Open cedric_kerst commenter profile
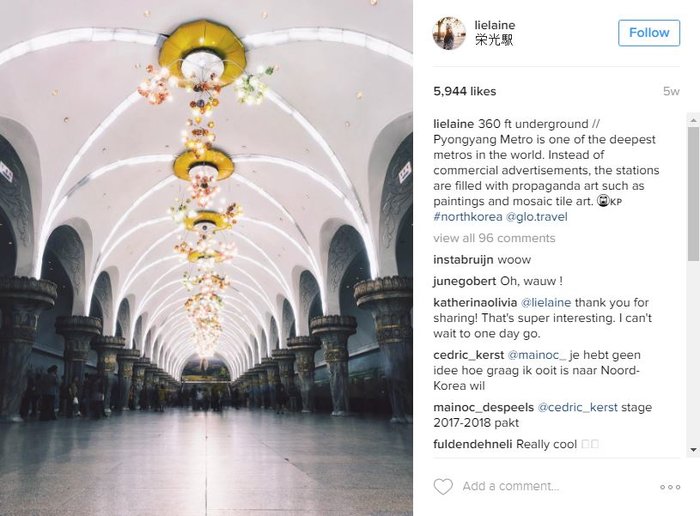This screenshot has width=700, height=516. [x=470, y=353]
